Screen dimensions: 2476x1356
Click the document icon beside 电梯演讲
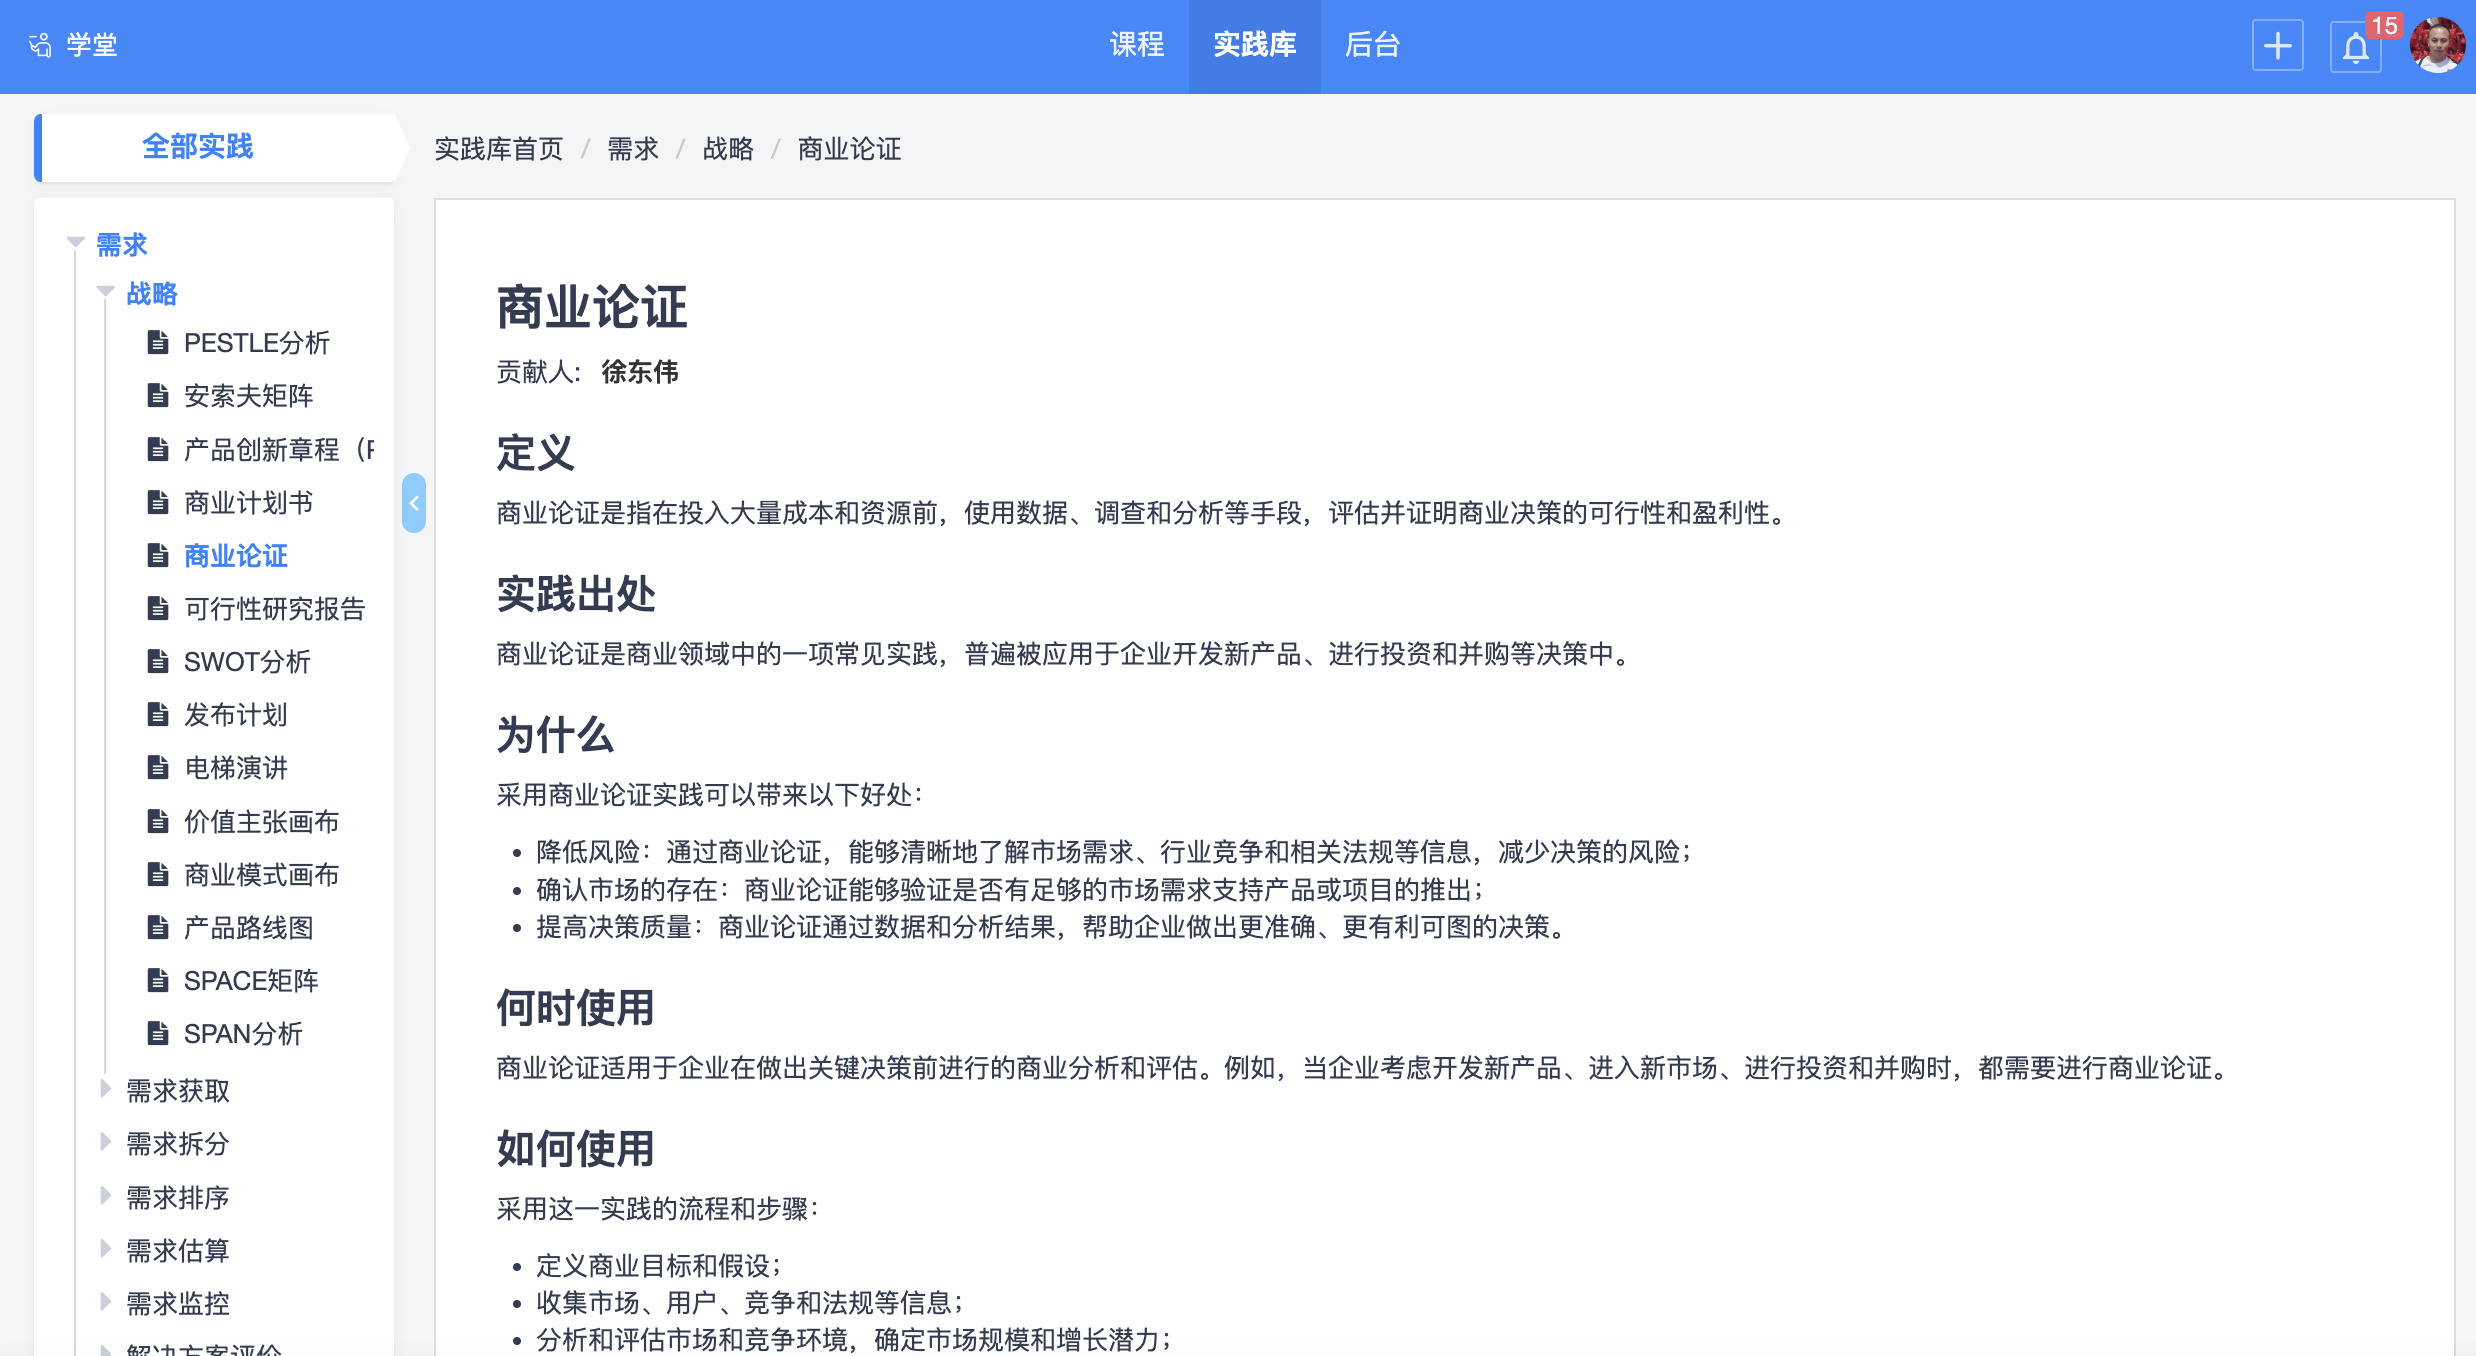coord(158,767)
